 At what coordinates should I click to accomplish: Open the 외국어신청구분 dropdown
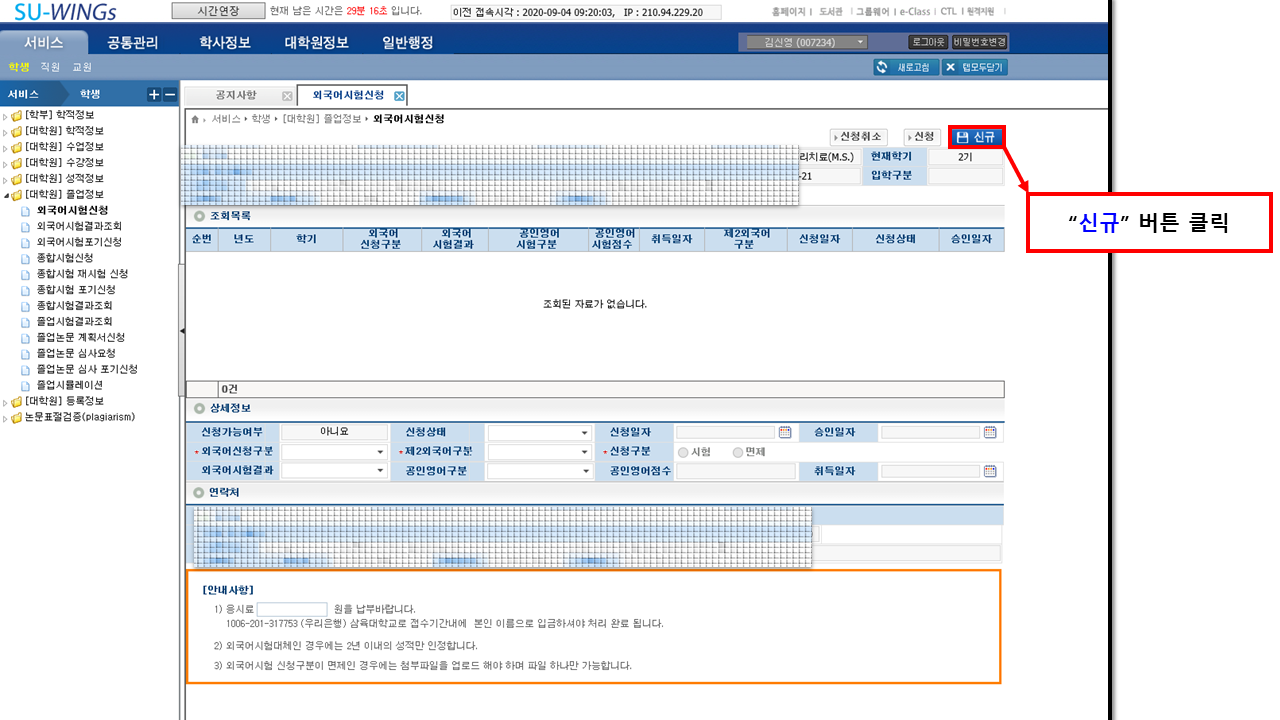click(334, 452)
